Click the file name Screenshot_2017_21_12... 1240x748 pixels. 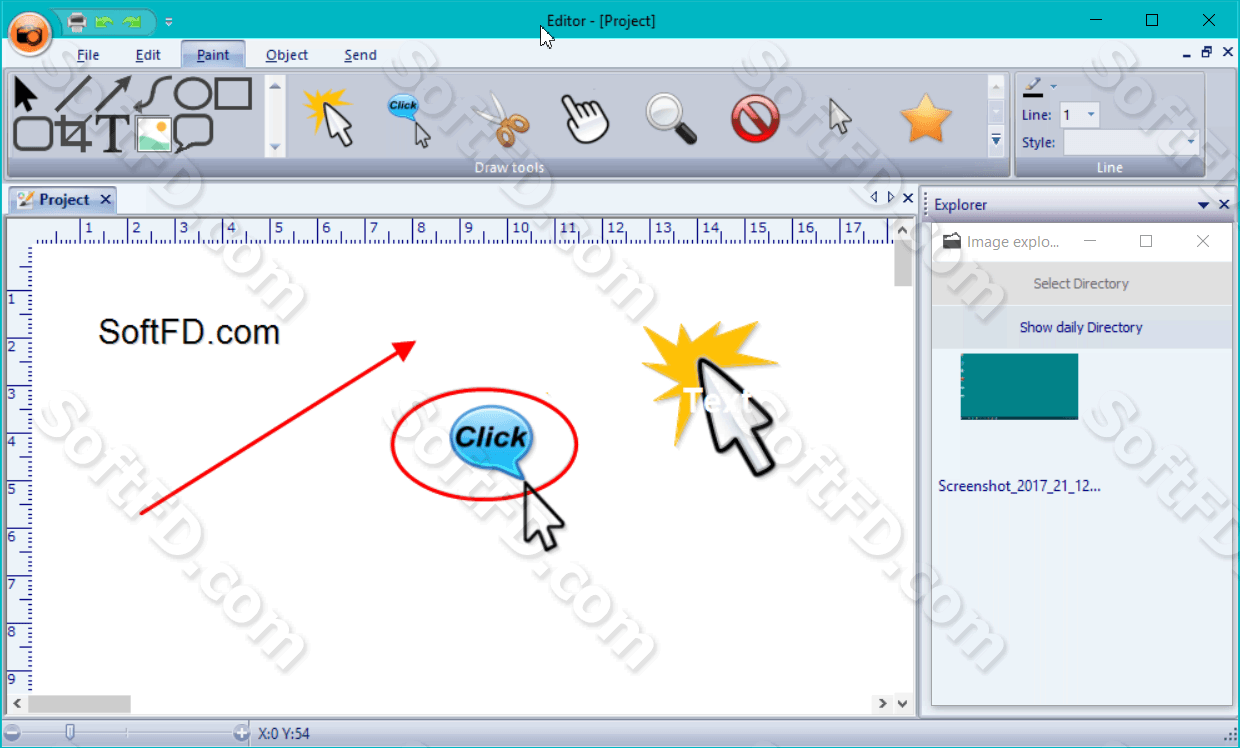tap(1020, 487)
